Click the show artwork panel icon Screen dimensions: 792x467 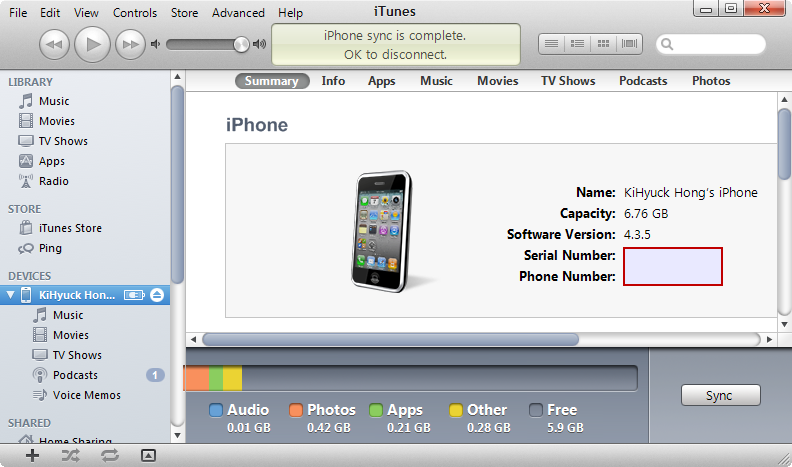pyautogui.click(x=148, y=456)
